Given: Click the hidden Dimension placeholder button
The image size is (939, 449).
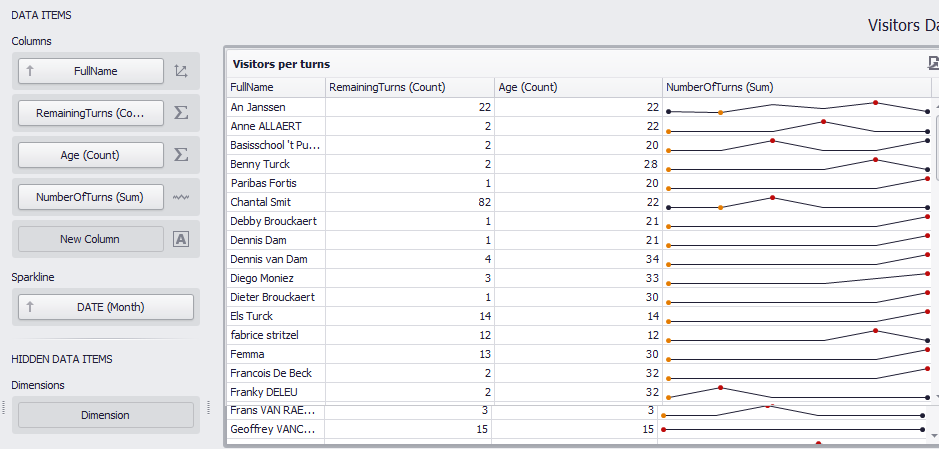Looking at the screenshot, I should (106, 415).
